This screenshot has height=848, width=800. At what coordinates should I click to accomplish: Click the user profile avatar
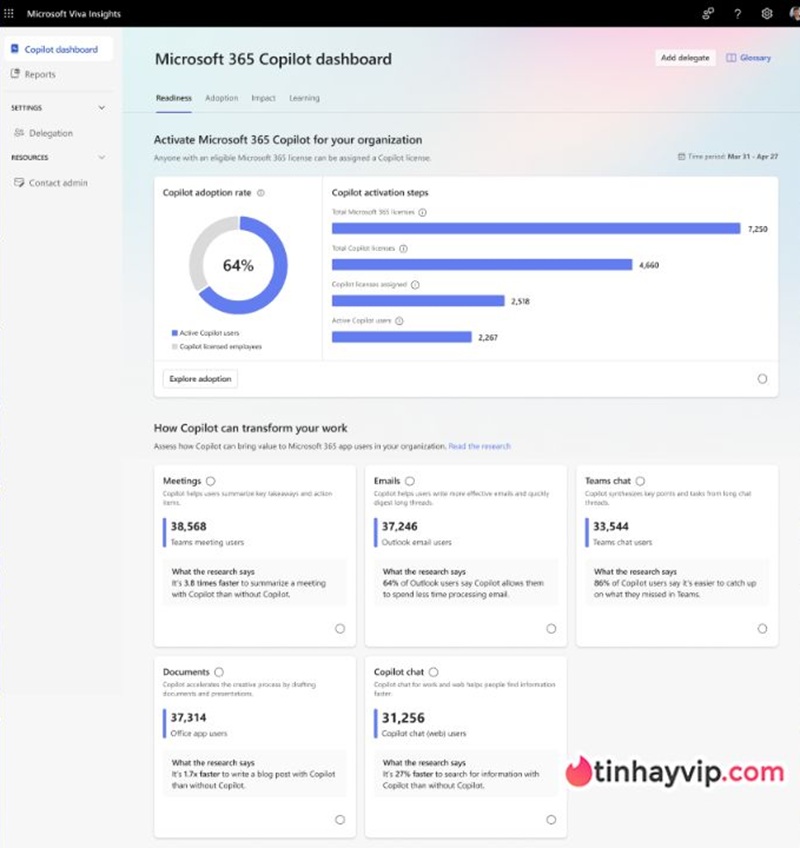click(x=795, y=13)
